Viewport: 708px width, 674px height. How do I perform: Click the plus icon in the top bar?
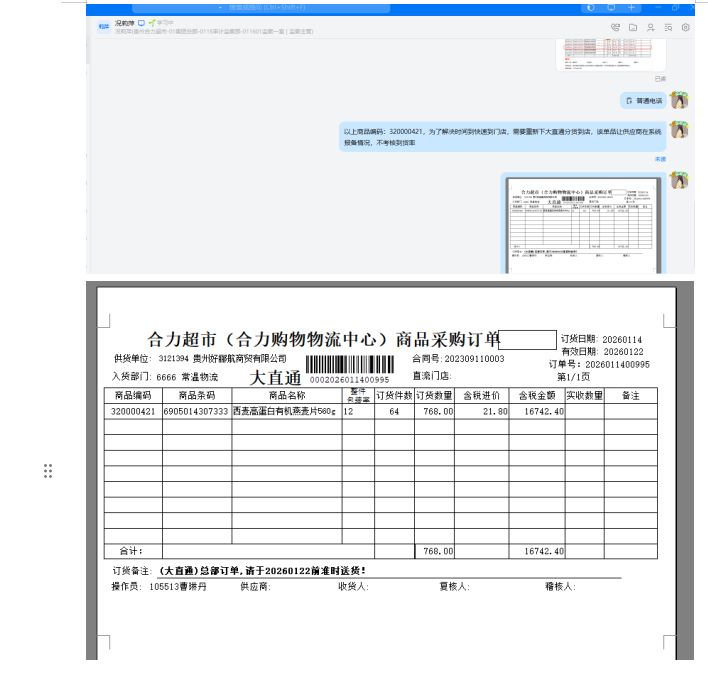631,7
